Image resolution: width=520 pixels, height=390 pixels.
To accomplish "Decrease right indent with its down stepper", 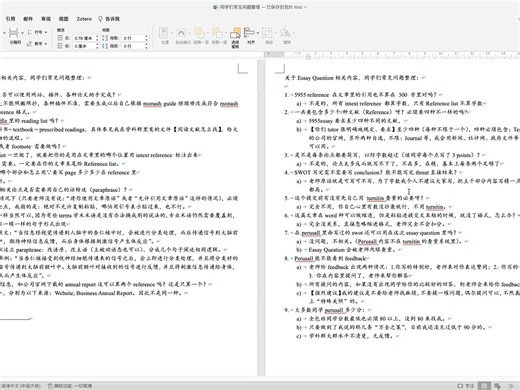I will 97,48.
